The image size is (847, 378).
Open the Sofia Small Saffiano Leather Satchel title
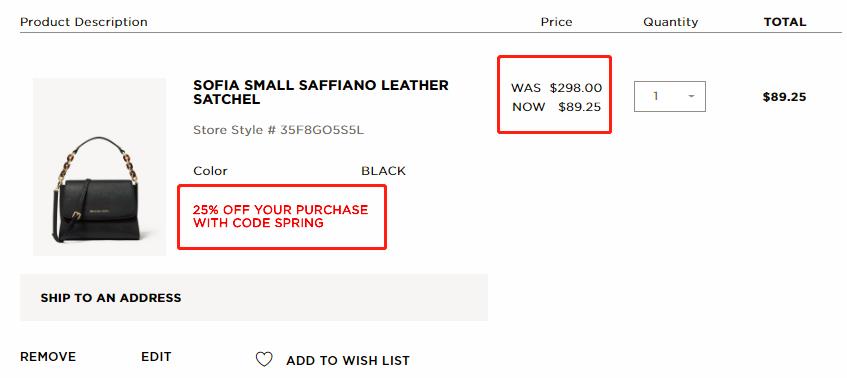(x=321, y=92)
